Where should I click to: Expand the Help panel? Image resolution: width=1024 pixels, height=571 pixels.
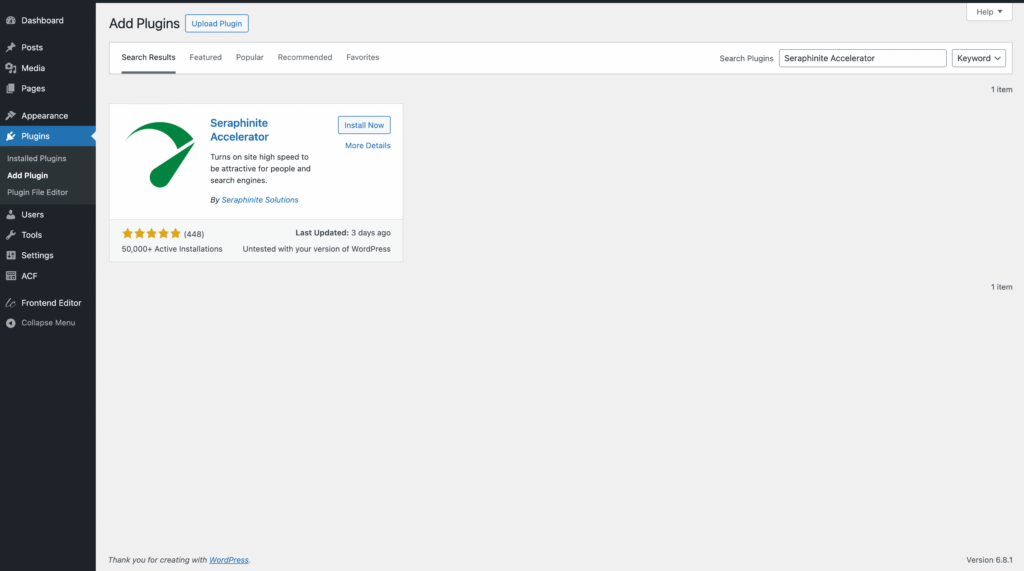[989, 12]
